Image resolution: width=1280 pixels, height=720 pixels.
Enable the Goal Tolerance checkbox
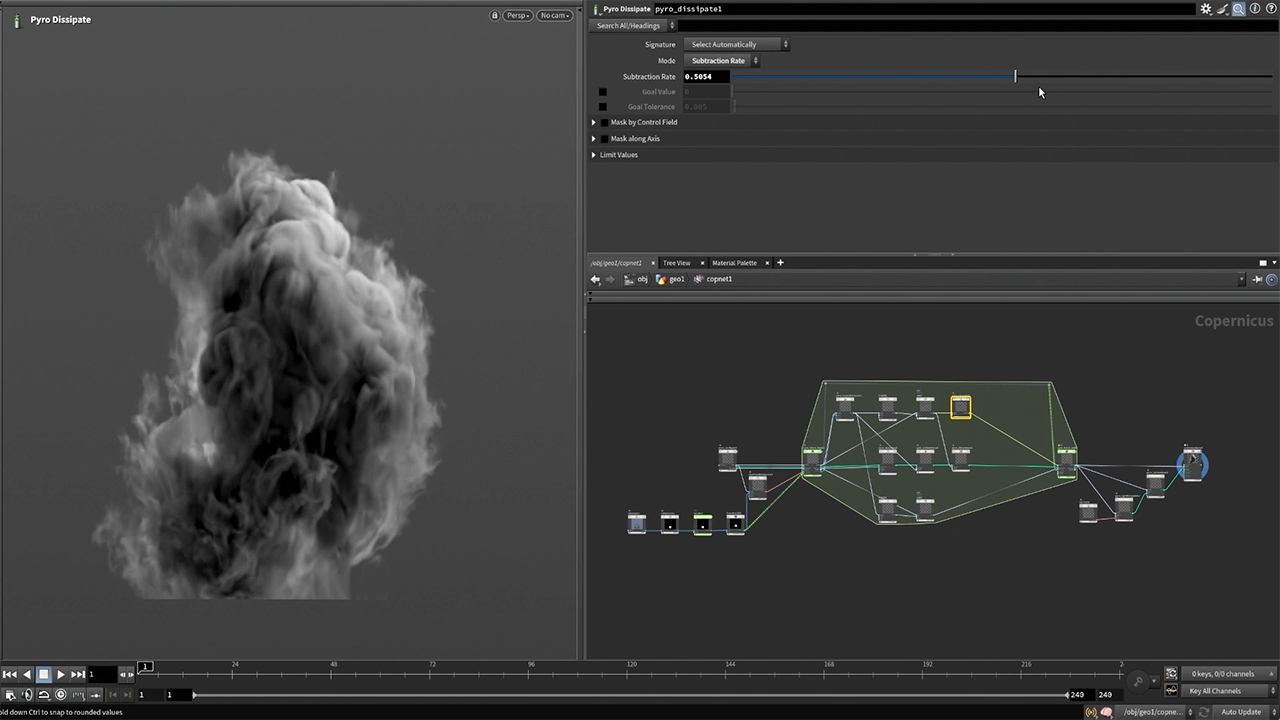click(602, 107)
